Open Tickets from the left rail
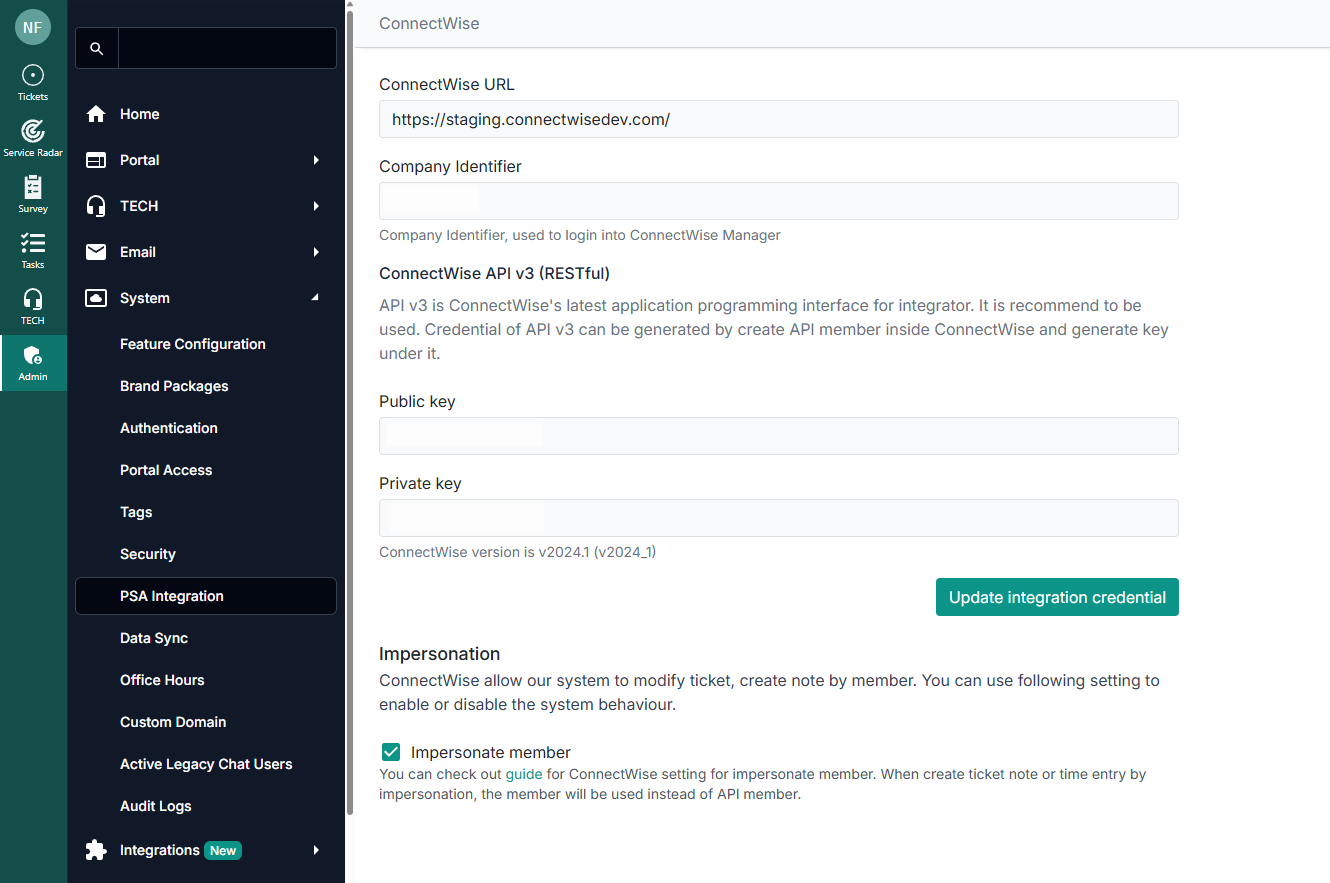The image size is (1330, 883). (x=33, y=82)
